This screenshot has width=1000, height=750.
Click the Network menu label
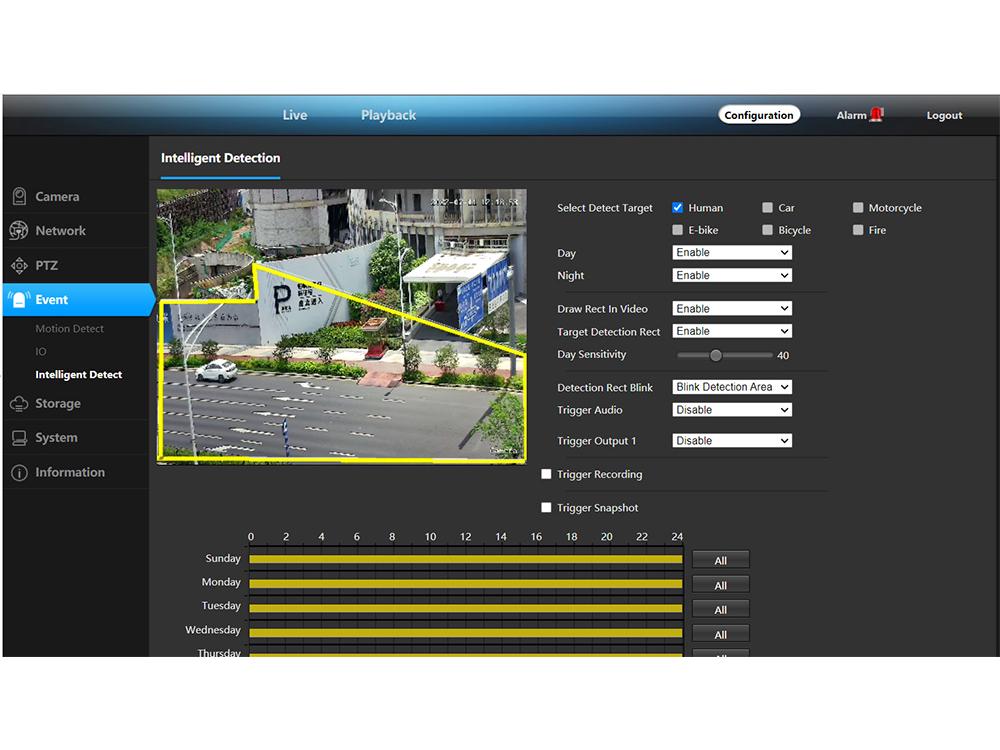(61, 231)
